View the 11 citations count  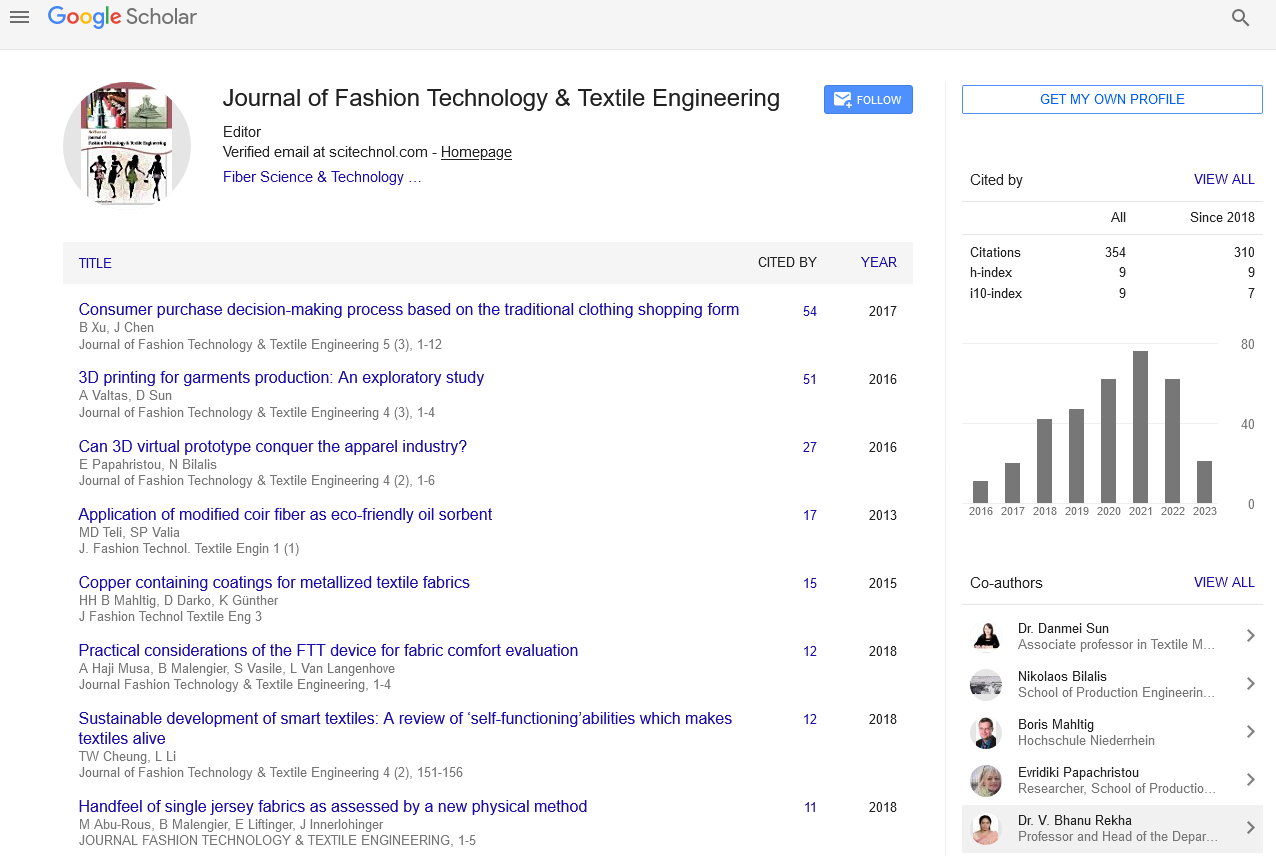(x=810, y=808)
